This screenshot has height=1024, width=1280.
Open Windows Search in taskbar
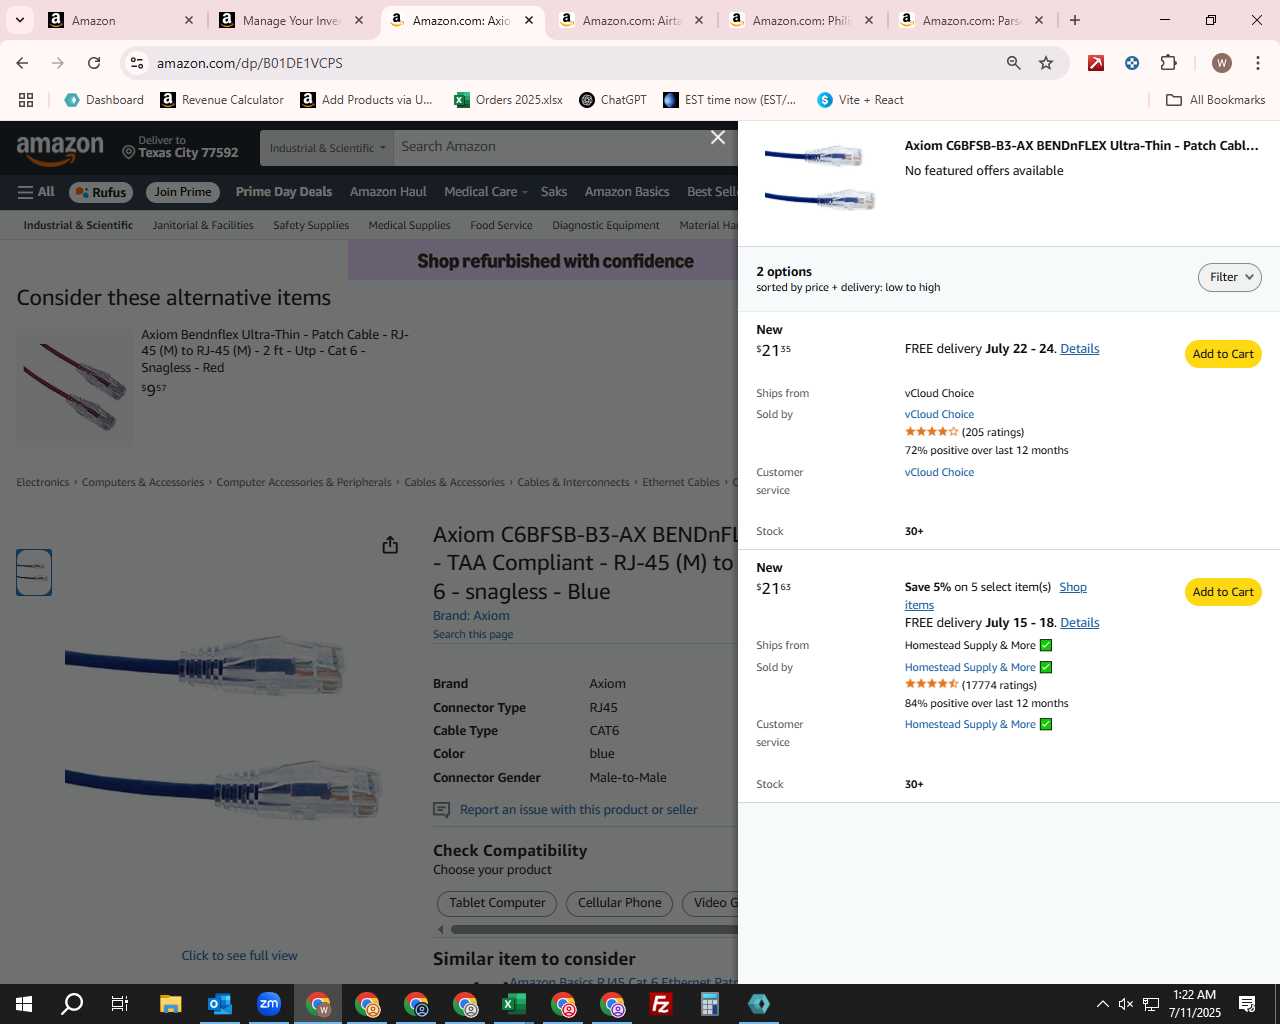pyautogui.click(x=72, y=1004)
